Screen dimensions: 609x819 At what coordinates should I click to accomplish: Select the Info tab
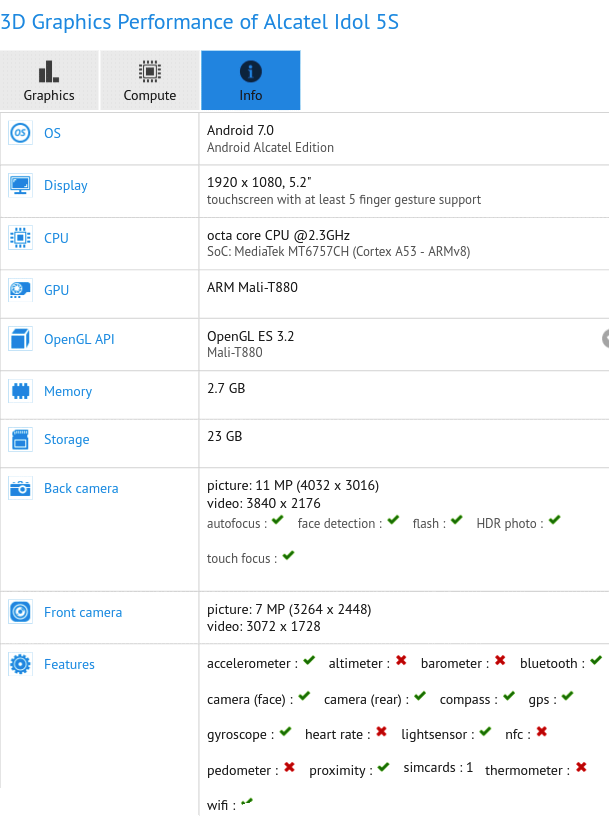251,80
